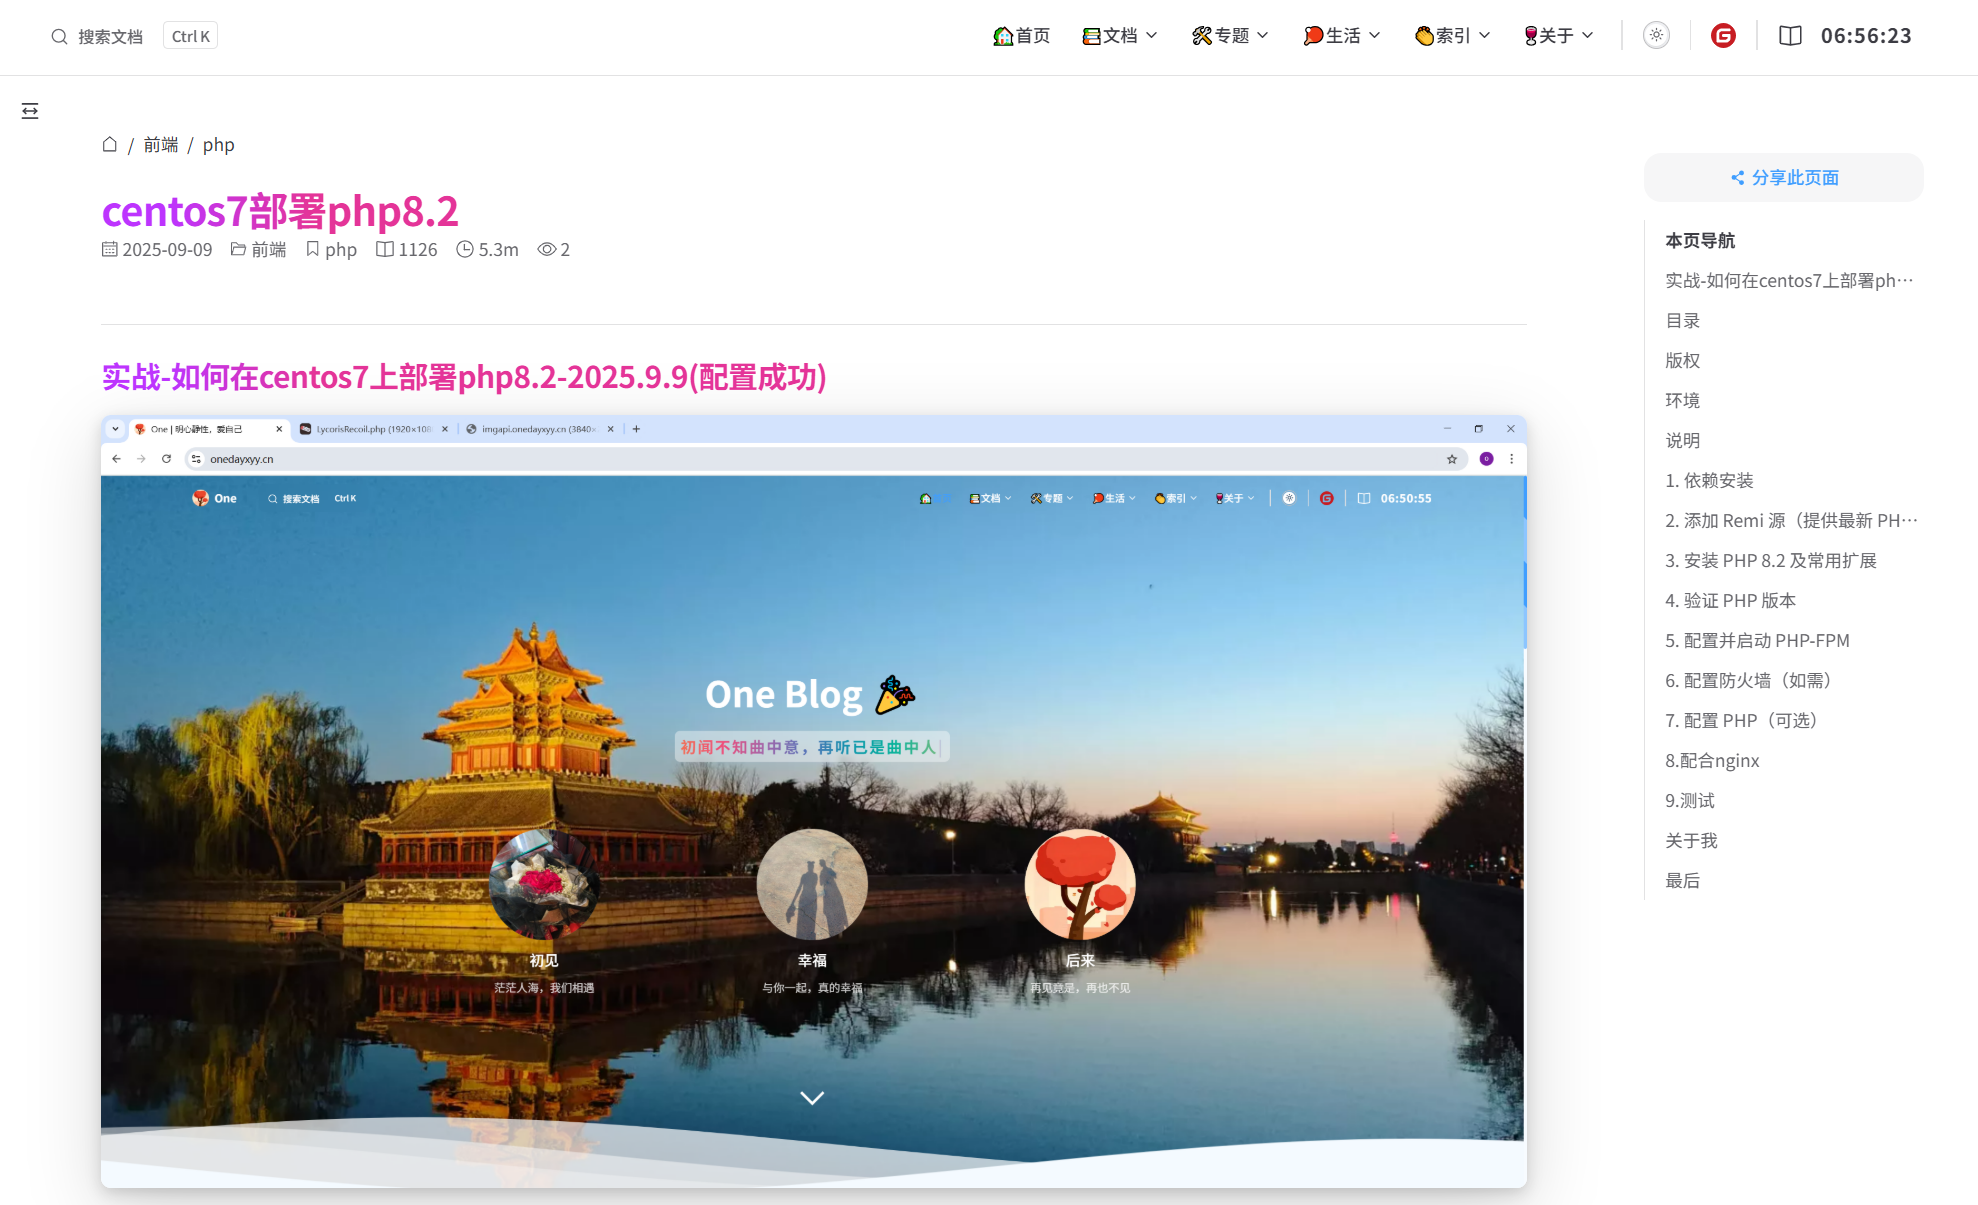Expand the 专题 dropdown chevron

tap(1263, 36)
